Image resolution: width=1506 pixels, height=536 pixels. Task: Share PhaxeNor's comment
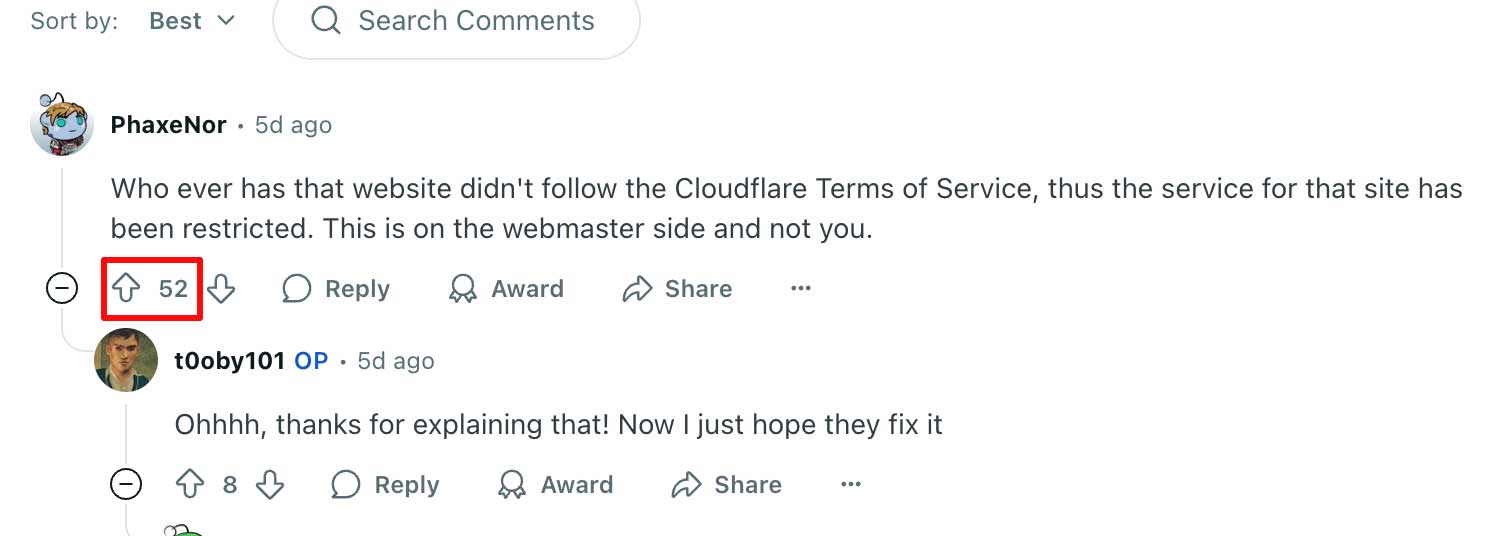click(x=677, y=289)
